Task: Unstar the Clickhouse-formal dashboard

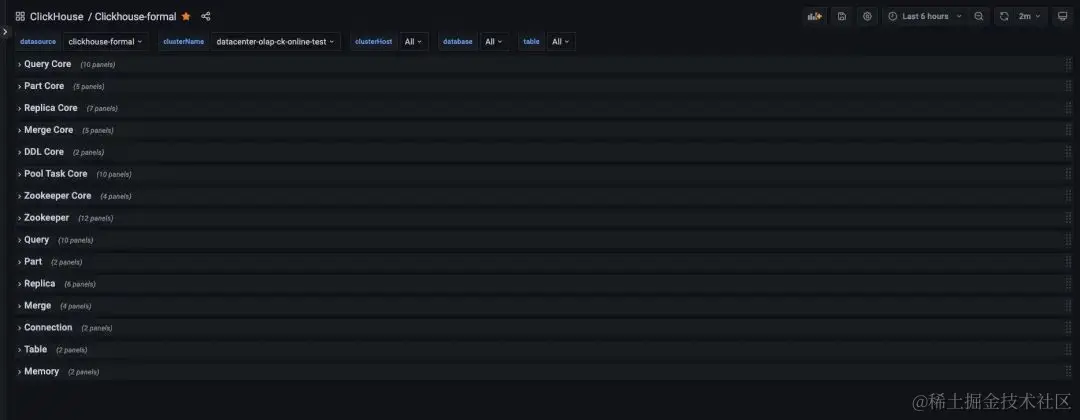Action: pyautogui.click(x=186, y=16)
